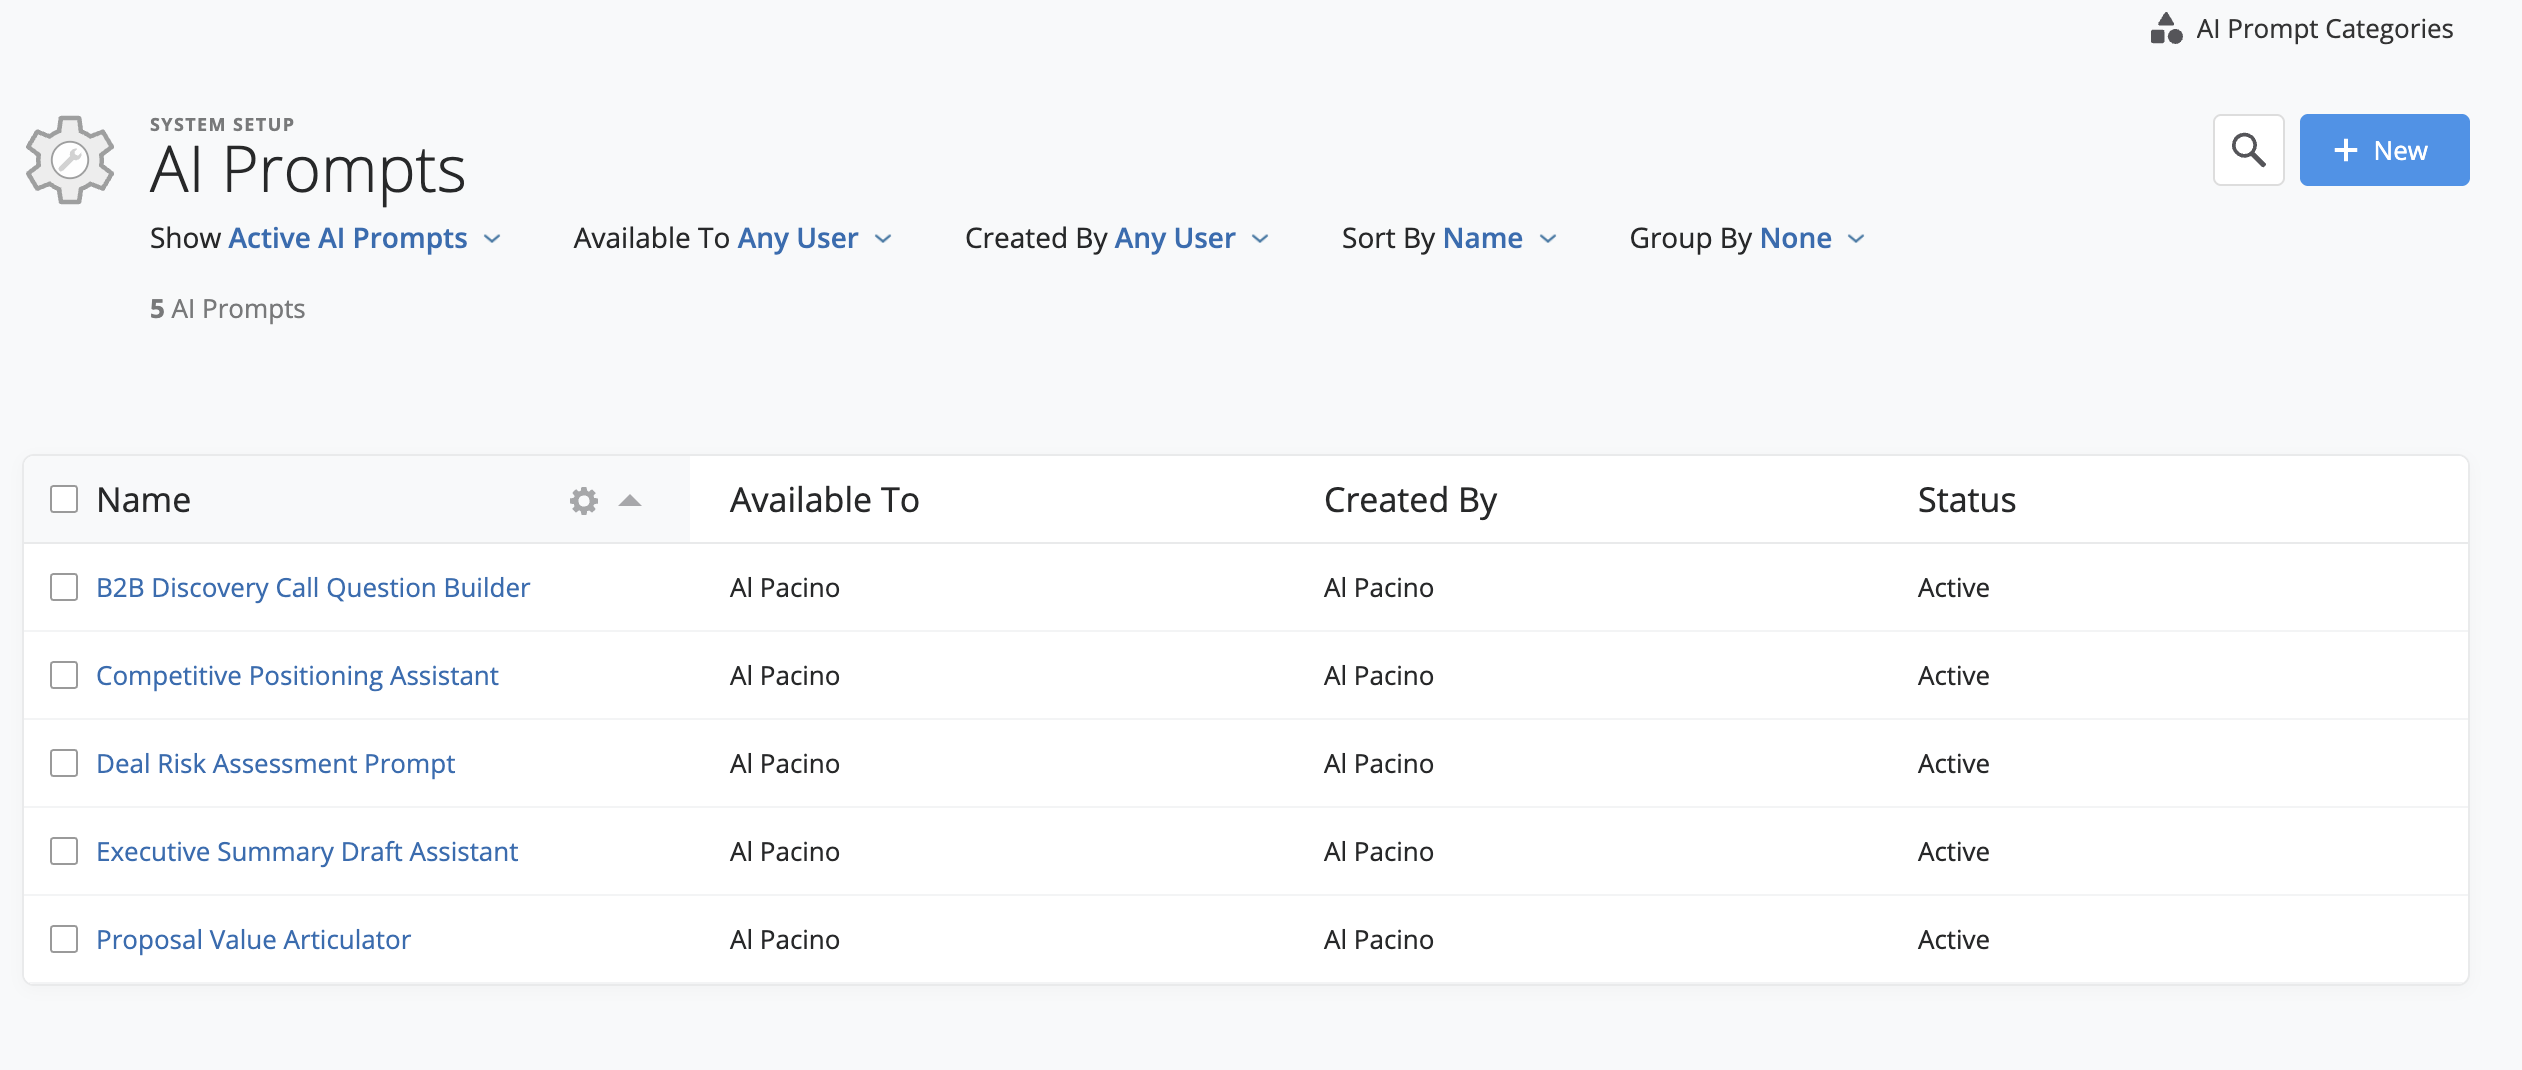Open the Show Active AI Prompts dropdown
The height and width of the screenshot is (1070, 2522).
pyautogui.click(x=348, y=238)
